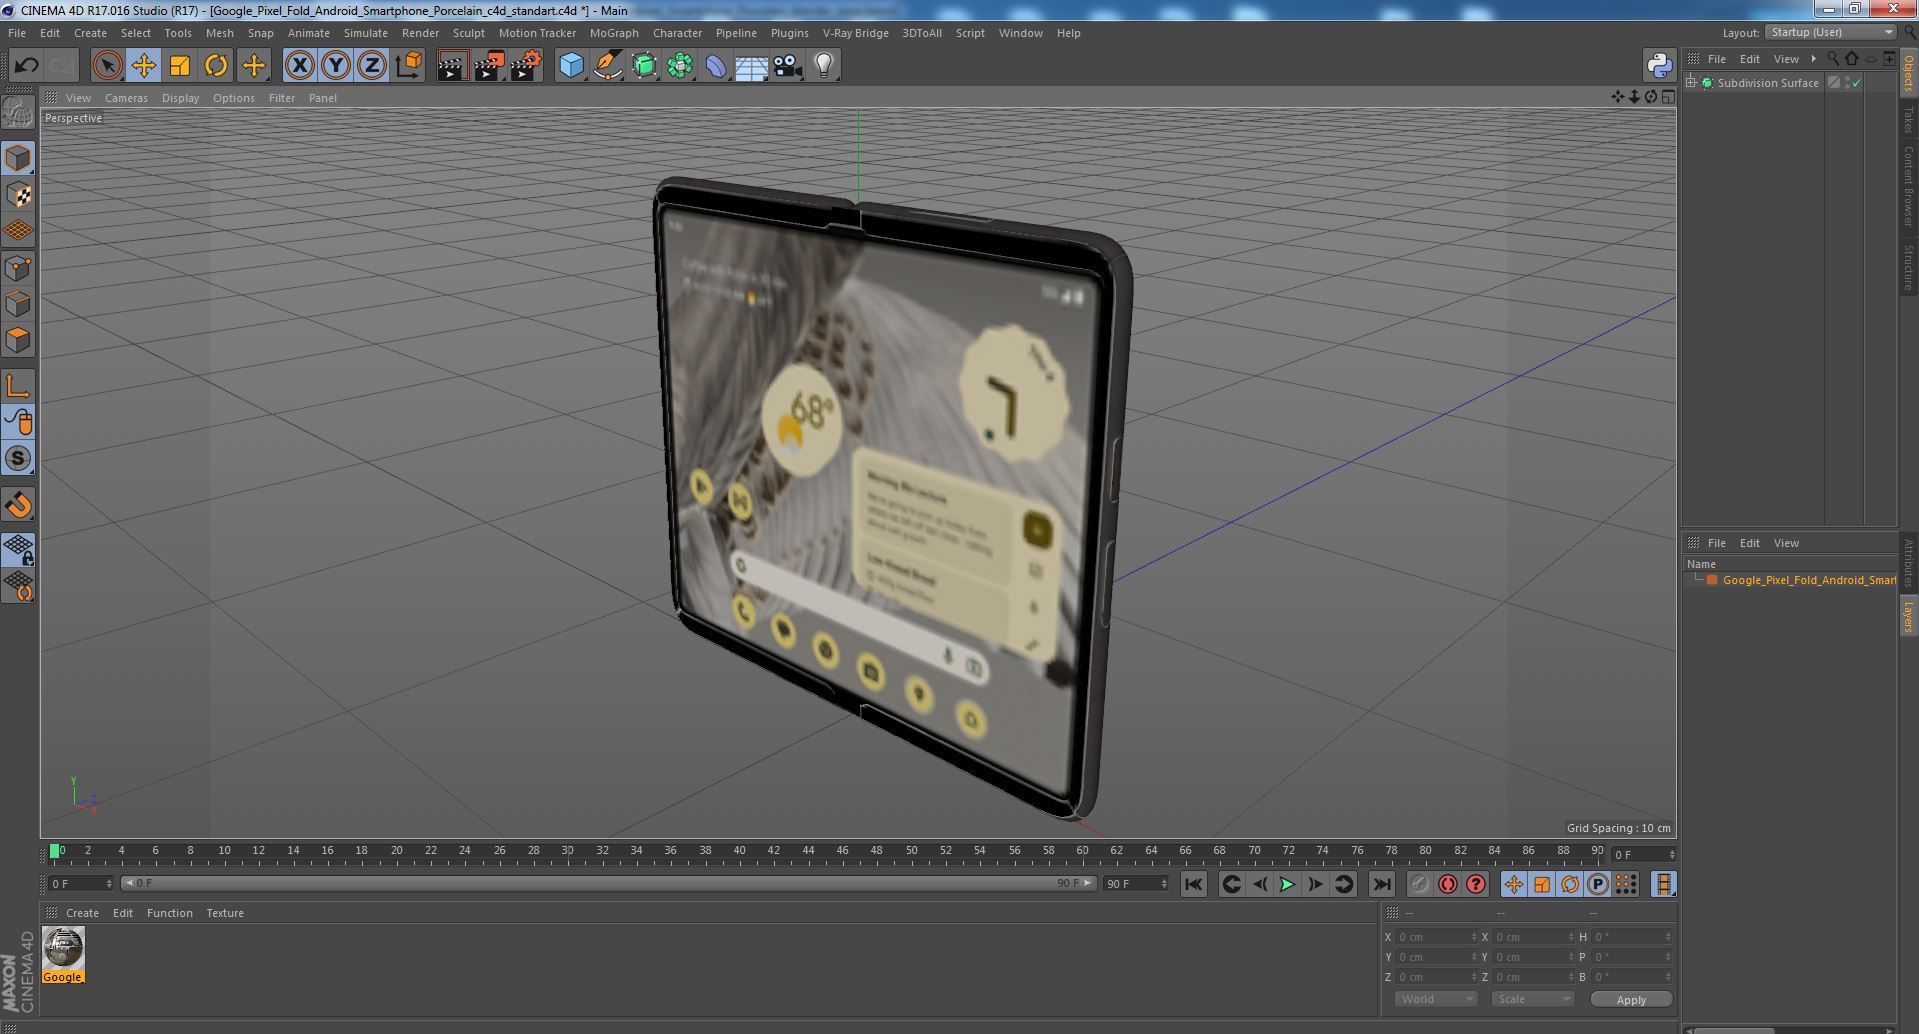Open the Mesh menu
The width and height of the screenshot is (1919, 1034).
(x=219, y=33)
